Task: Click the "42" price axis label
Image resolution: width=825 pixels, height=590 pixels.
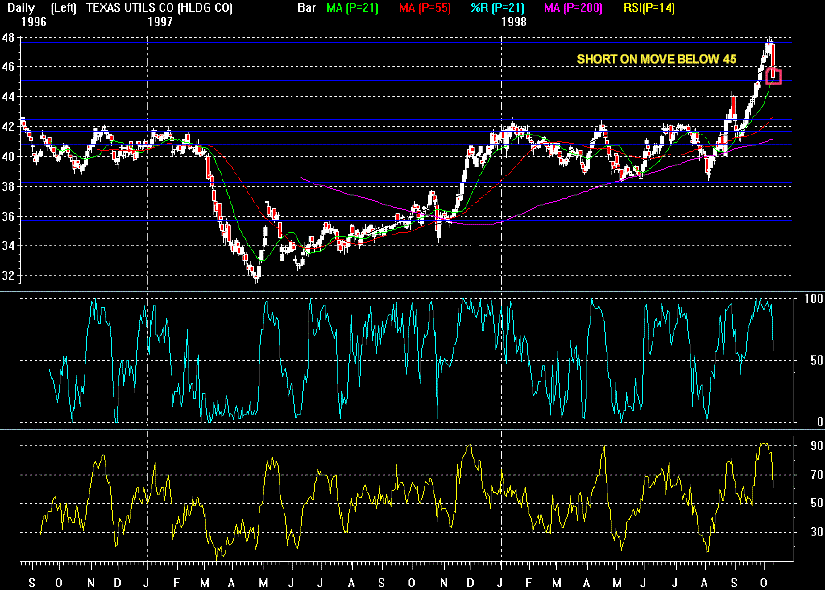Action: (8, 127)
